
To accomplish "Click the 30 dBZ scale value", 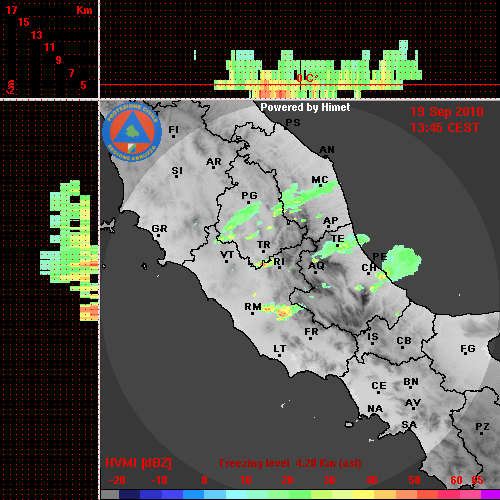I will 330,480.
